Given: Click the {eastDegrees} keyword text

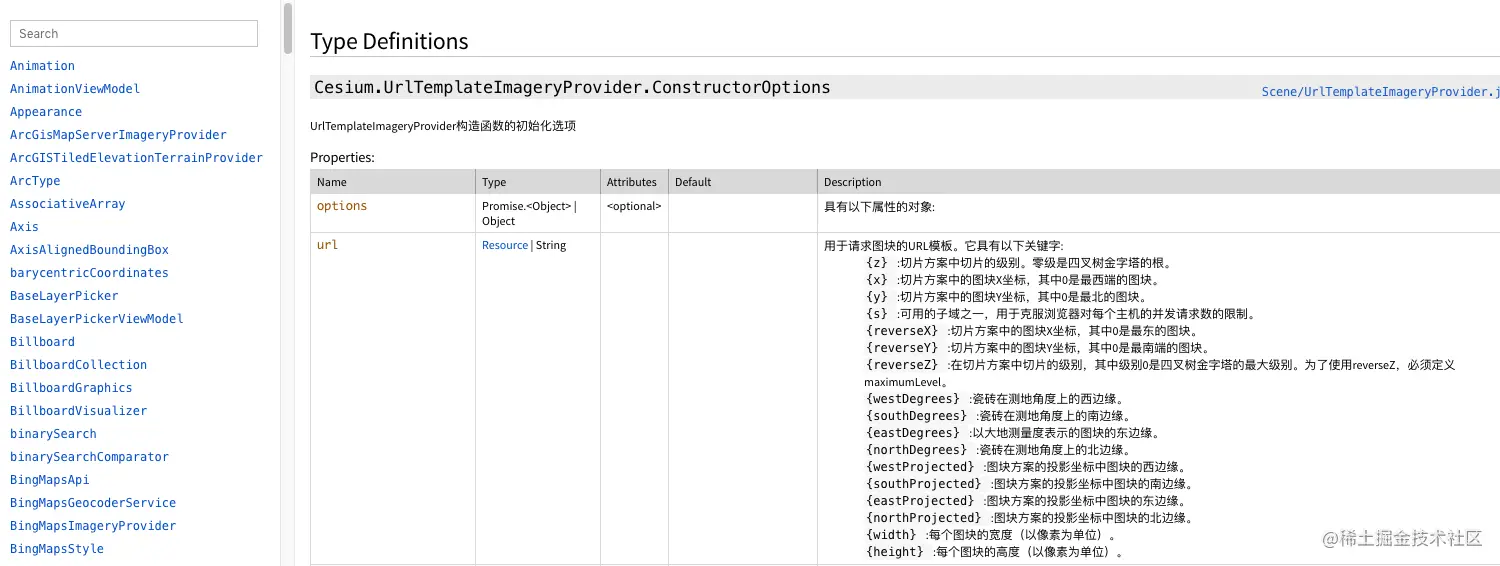Looking at the screenshot, I should (x=913, y=433).
